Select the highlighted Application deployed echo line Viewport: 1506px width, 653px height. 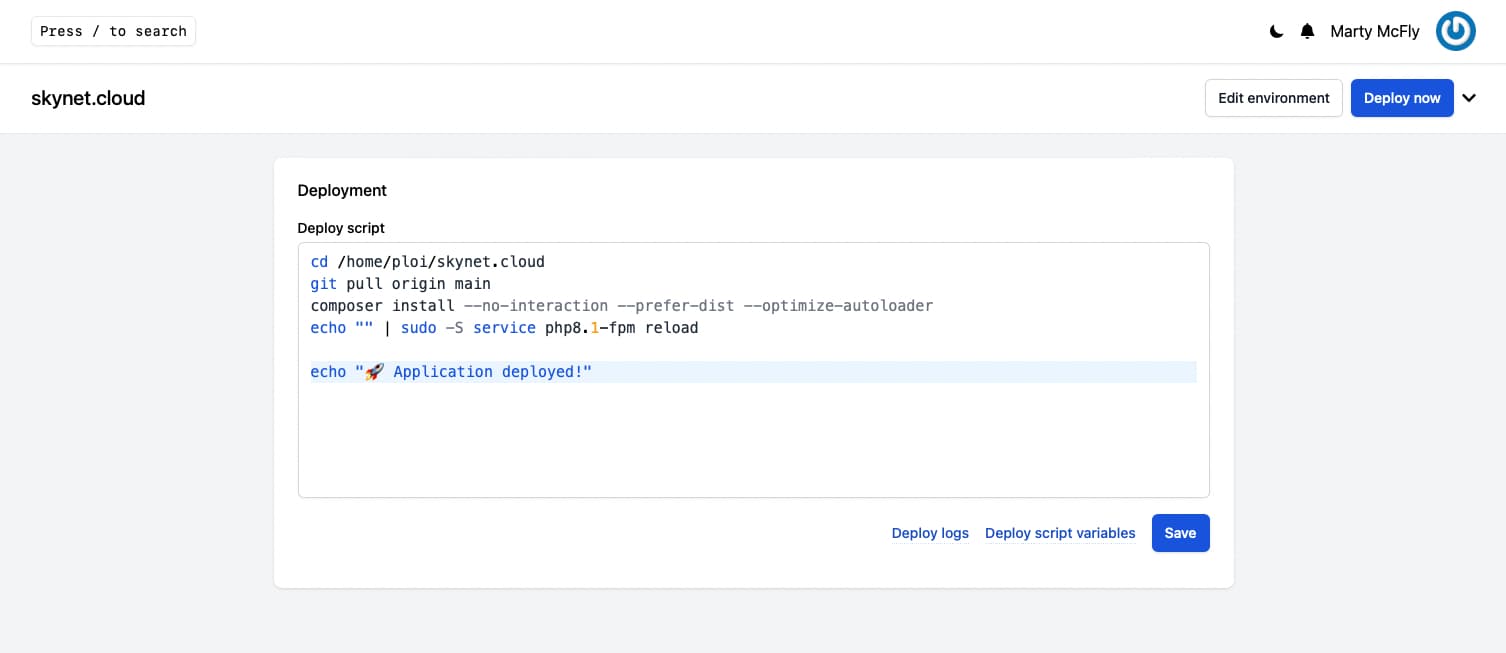[x=451, y=371]
